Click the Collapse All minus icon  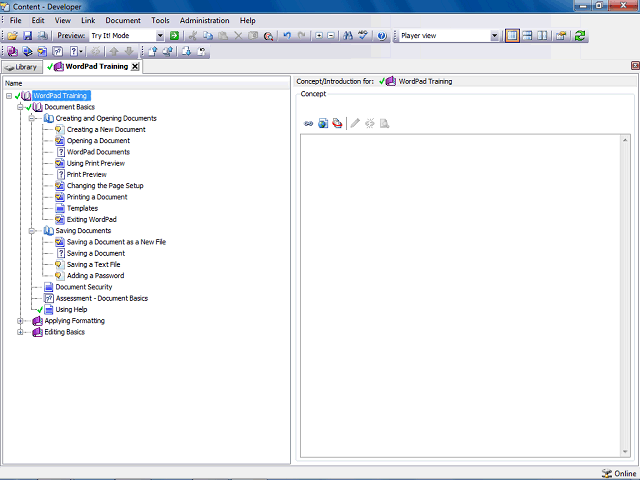click(331, 36)
